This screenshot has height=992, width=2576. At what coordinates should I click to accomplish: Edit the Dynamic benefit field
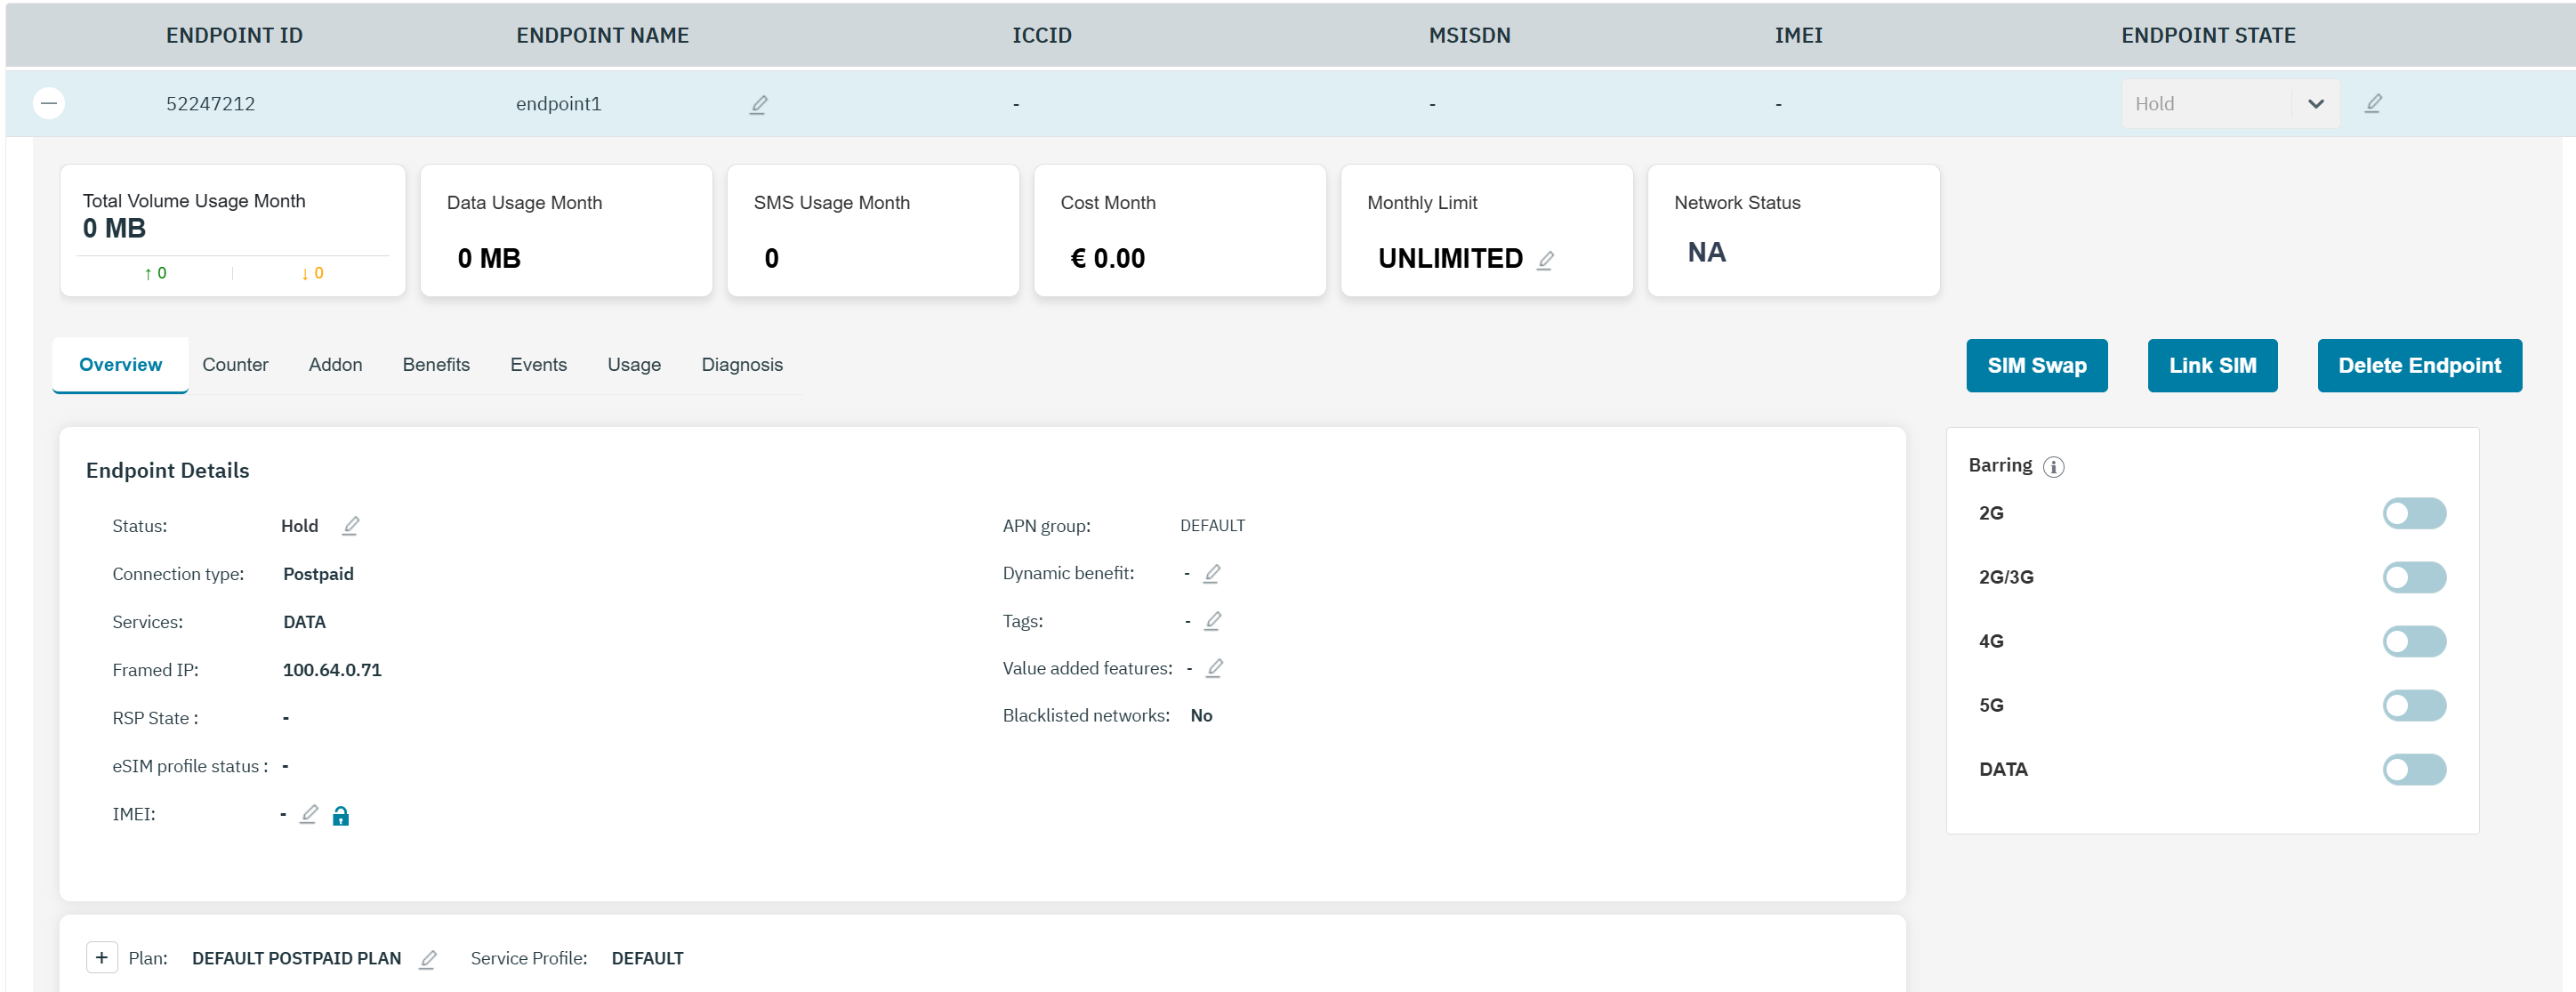coord(1211,573)
